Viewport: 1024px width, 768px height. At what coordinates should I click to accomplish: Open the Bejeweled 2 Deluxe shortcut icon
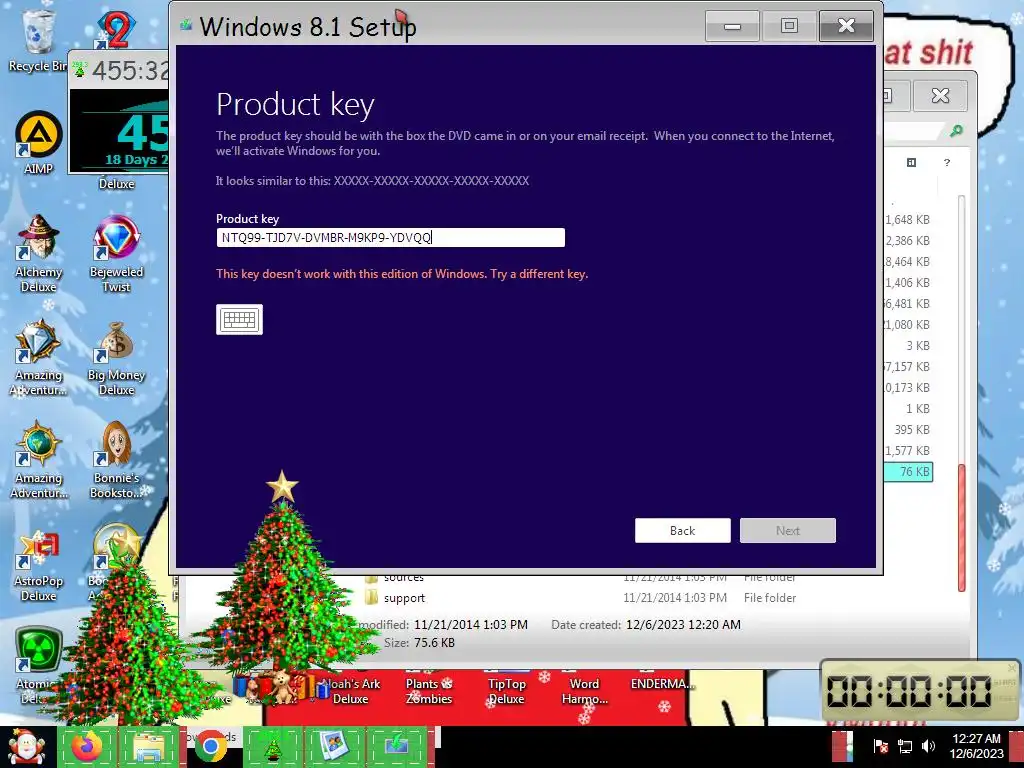(x=116, y=30)
